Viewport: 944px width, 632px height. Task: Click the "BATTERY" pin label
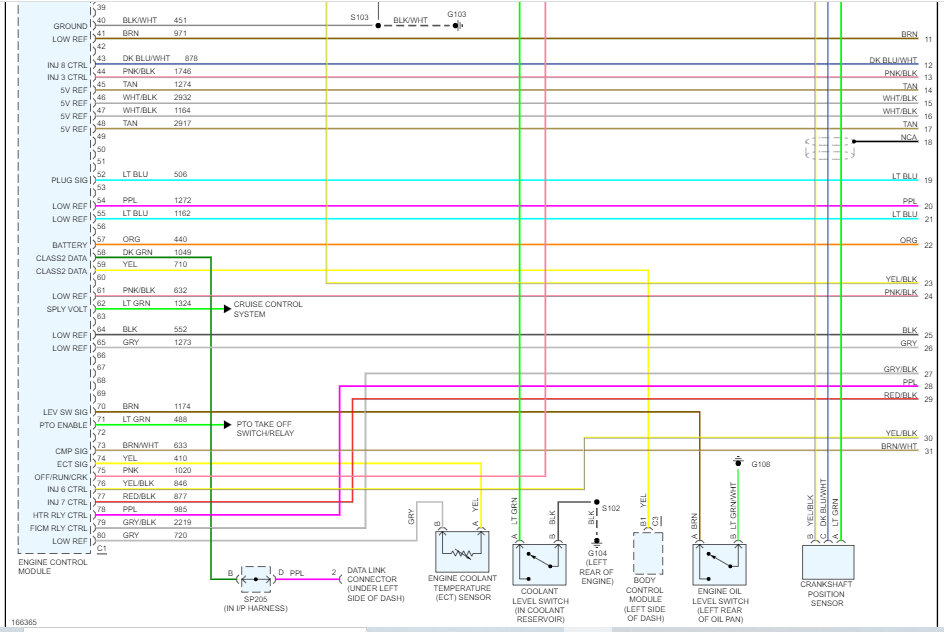coord(70,246)
